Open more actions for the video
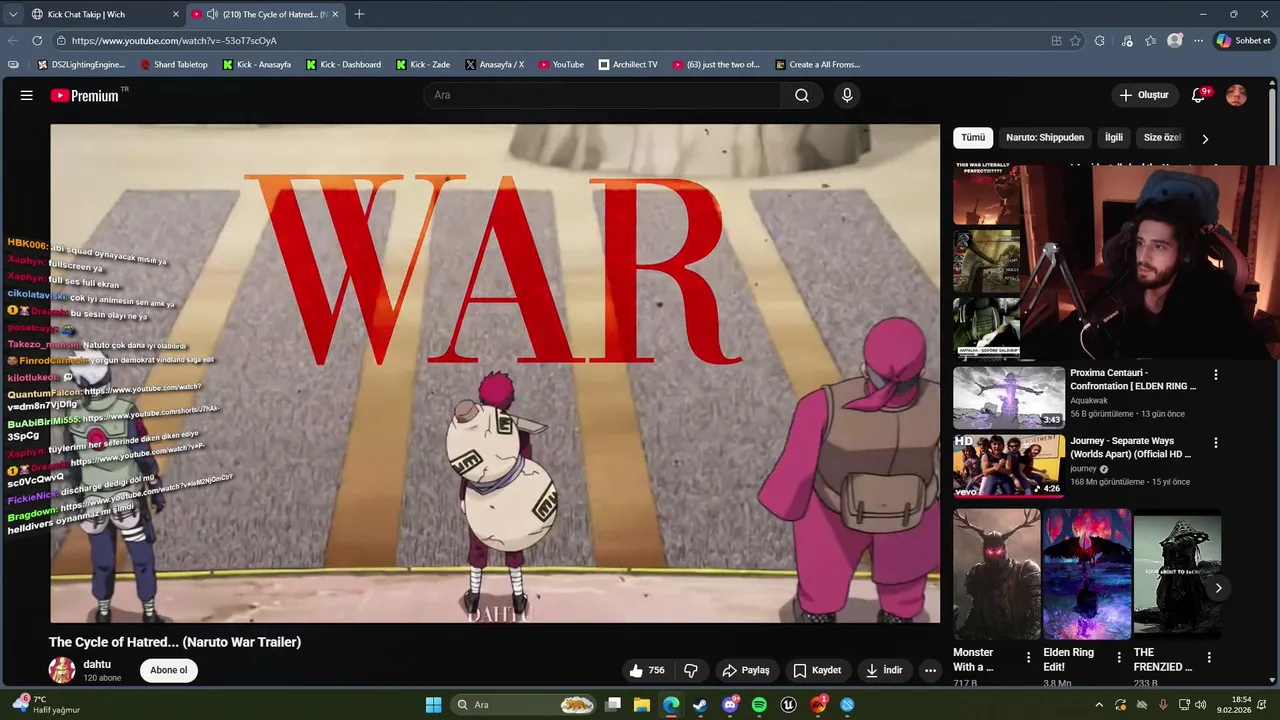Image resolution: width=1280 pixels, height=720 pixels. click(930, 670)
